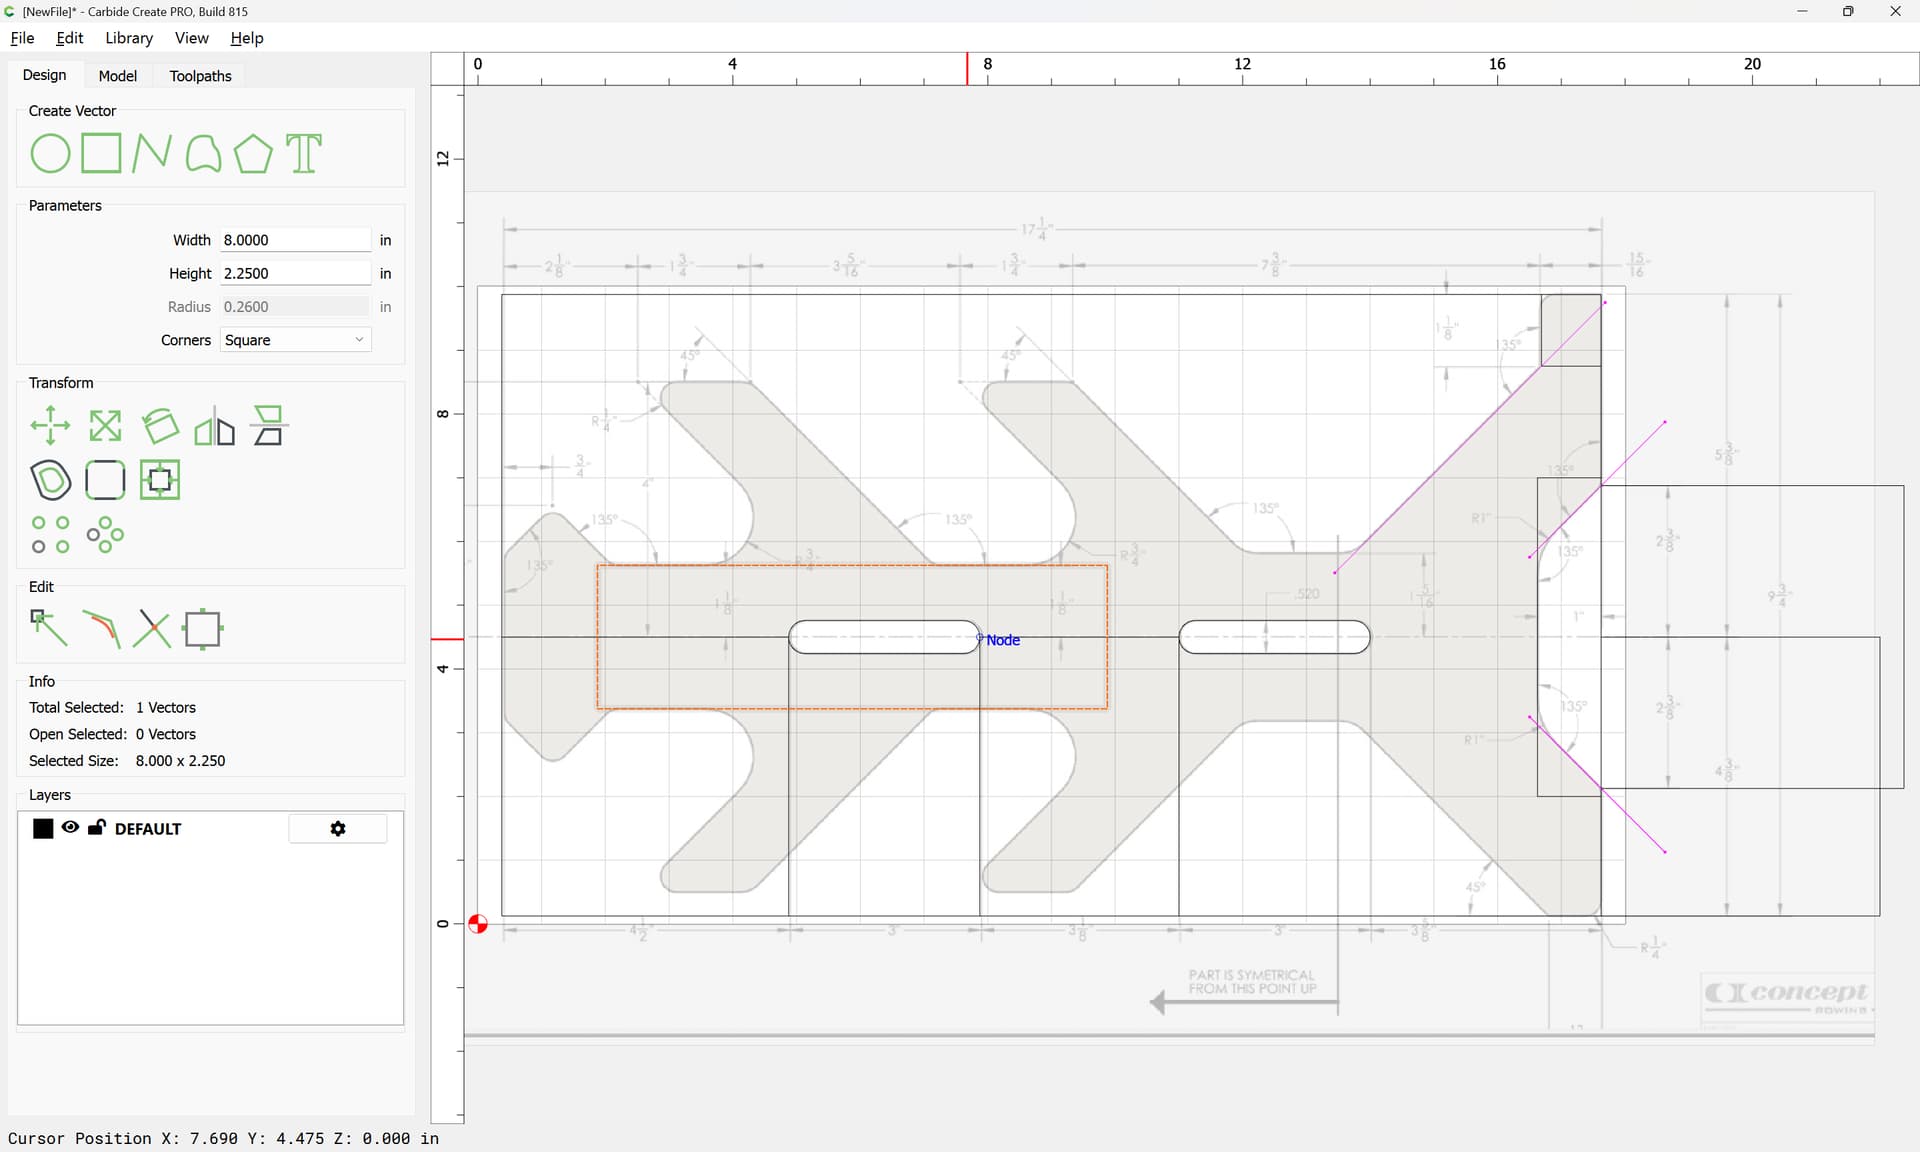The width and height of the screenshot is (1920, 1152).
Task: Switch to the Toolpaths tab
Action: pyautogui.click(x=200, y=76)
